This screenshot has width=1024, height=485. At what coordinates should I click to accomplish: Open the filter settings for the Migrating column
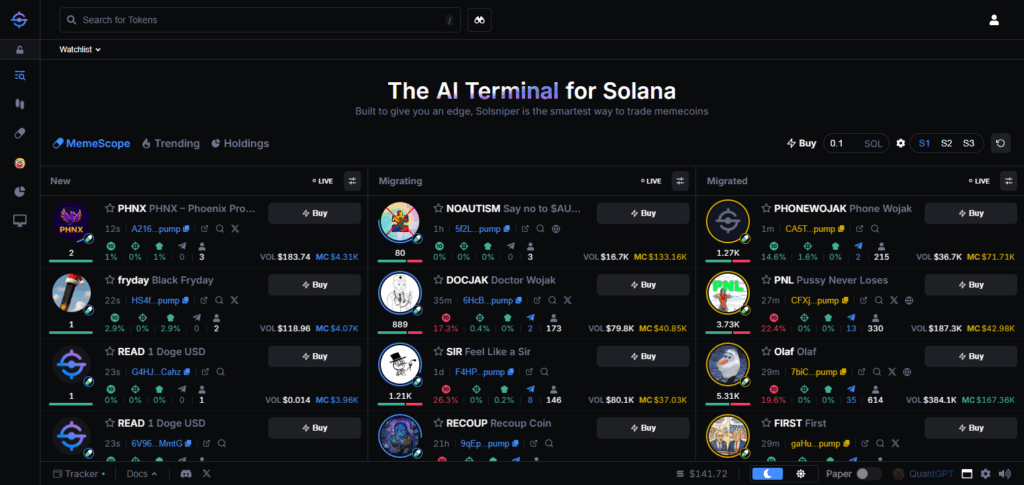[x=680, y=181]
